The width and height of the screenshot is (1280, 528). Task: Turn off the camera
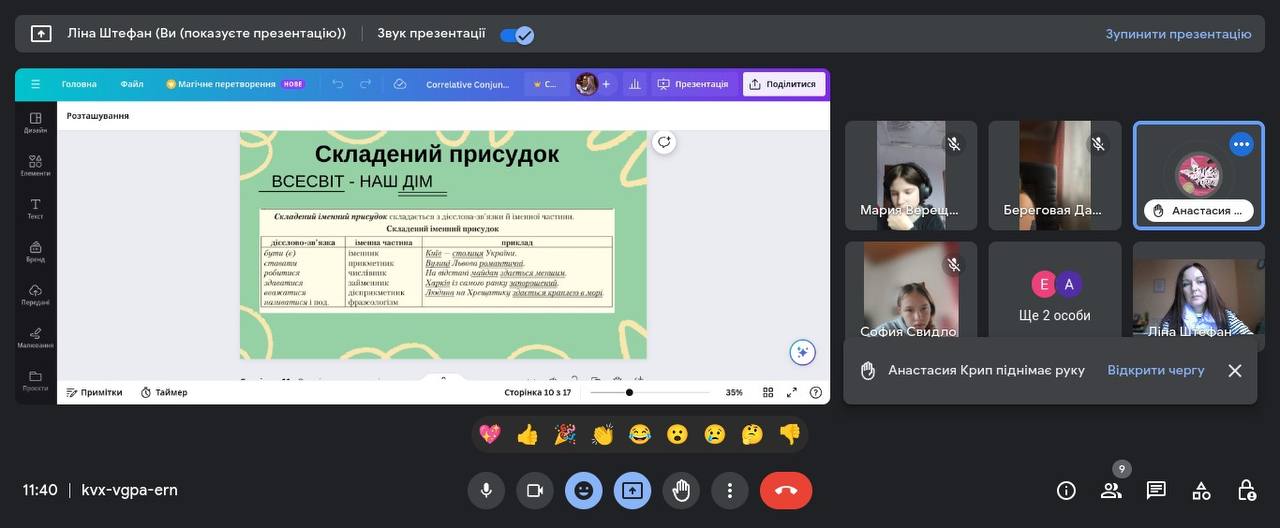pos(534,490)
